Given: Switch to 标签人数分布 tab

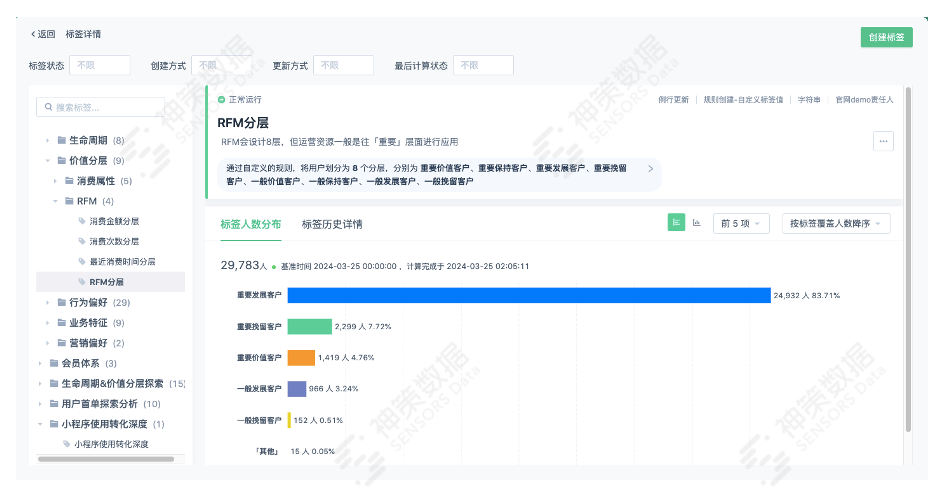Looking at the screenshot, I should point(251,224).
